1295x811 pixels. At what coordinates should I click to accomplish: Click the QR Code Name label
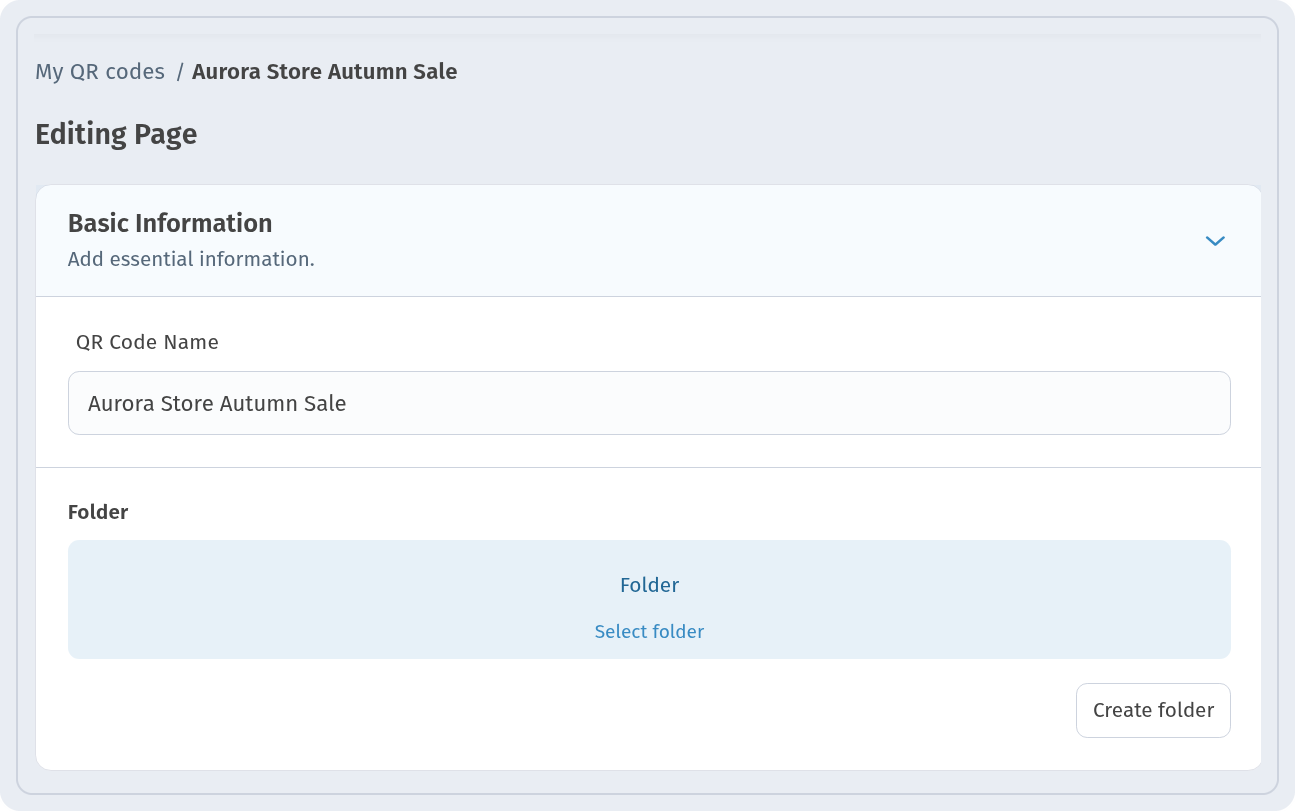(147, 342)
